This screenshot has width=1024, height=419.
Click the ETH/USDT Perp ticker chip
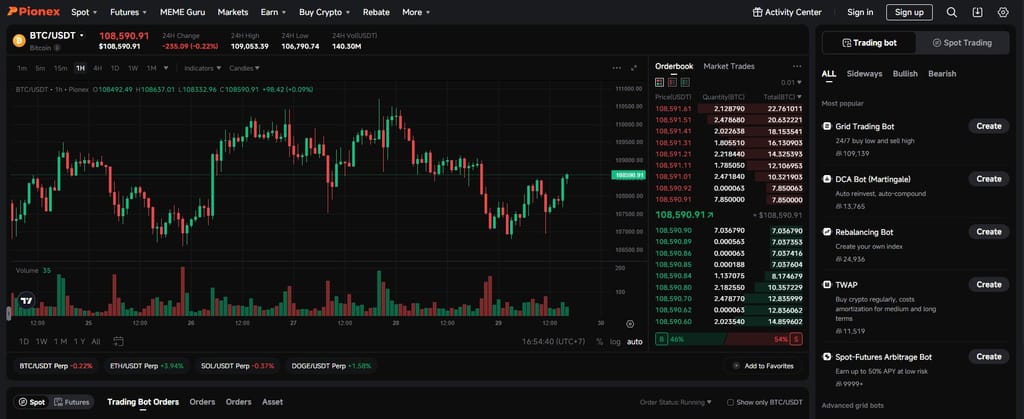[146, 366]
